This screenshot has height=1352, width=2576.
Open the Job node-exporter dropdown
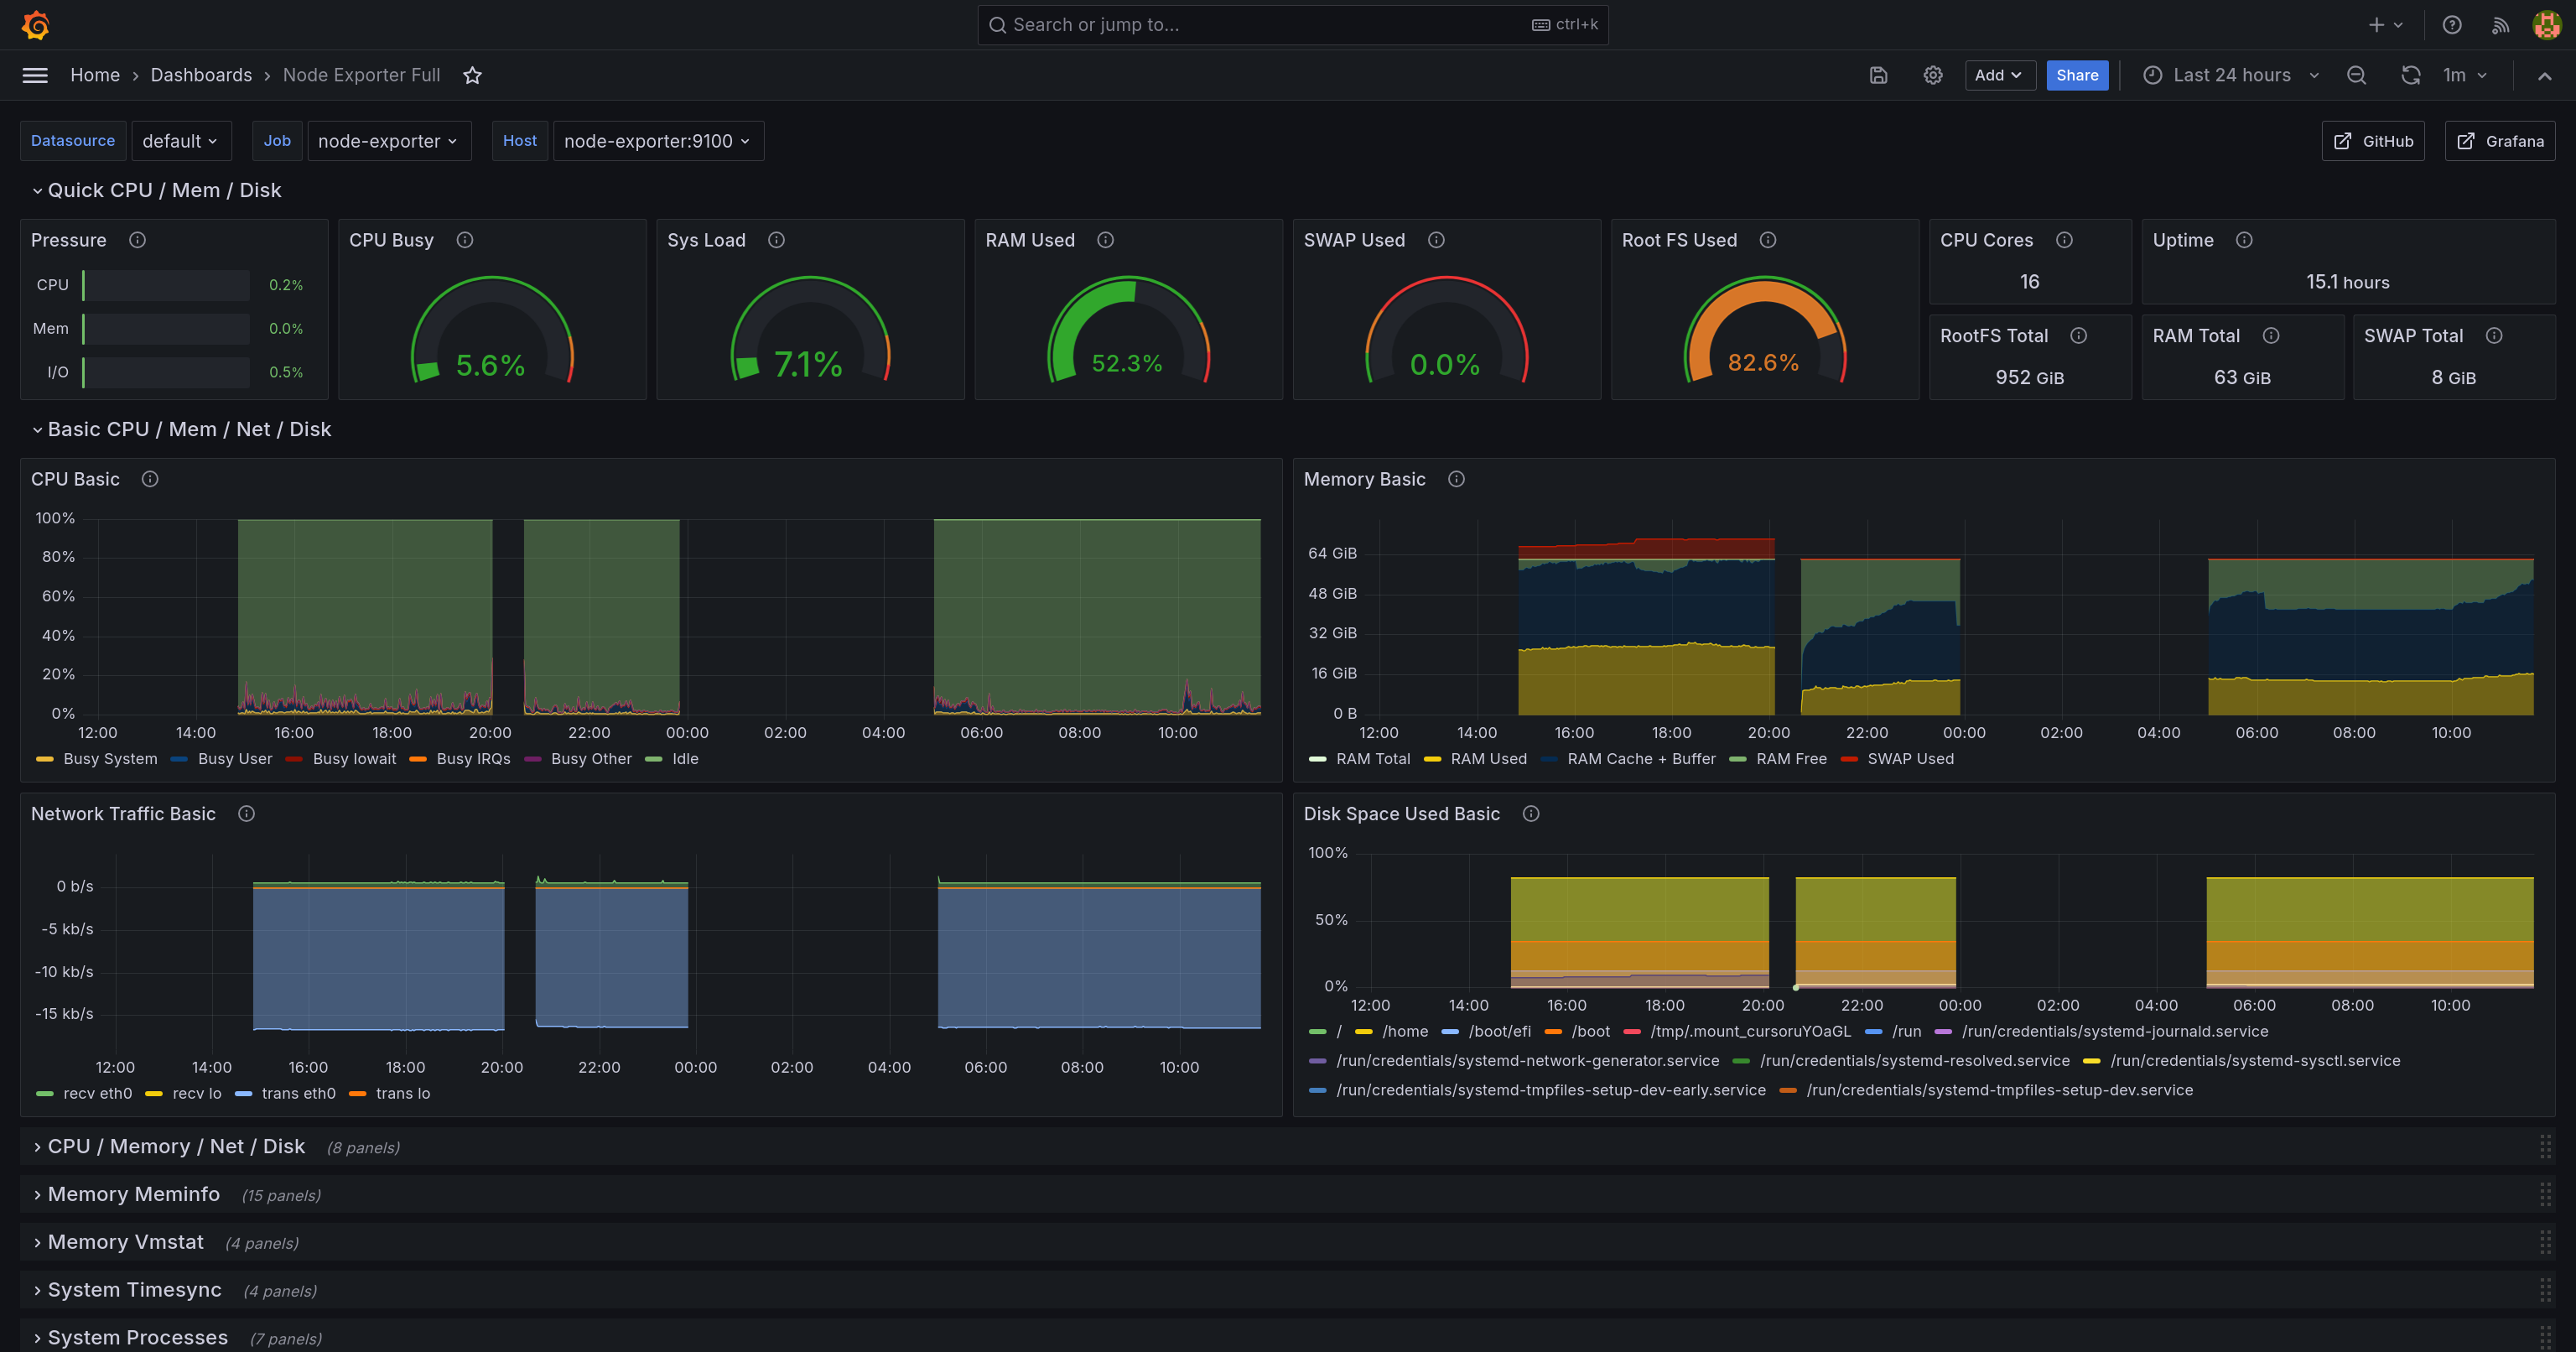click(389, 141)
